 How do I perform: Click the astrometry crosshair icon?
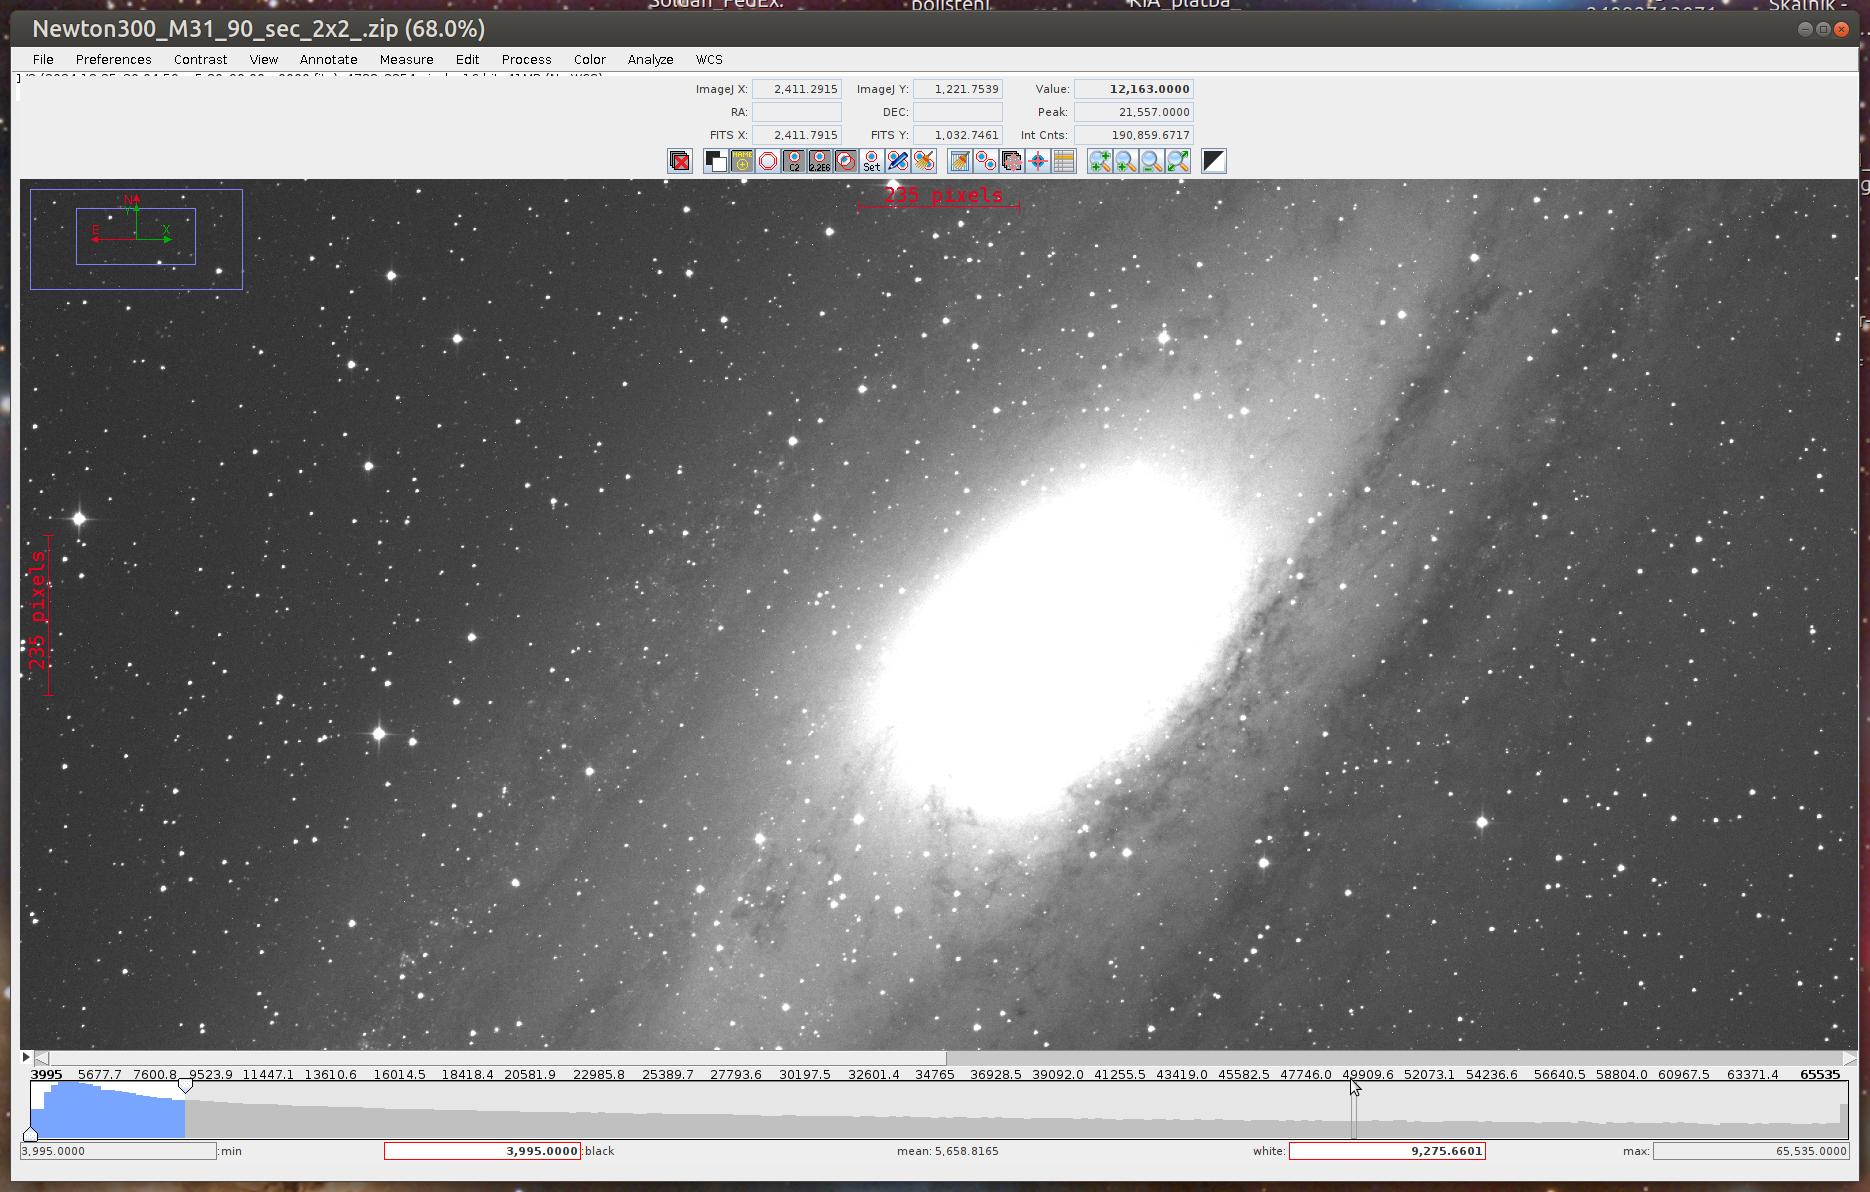[1038, 161]
